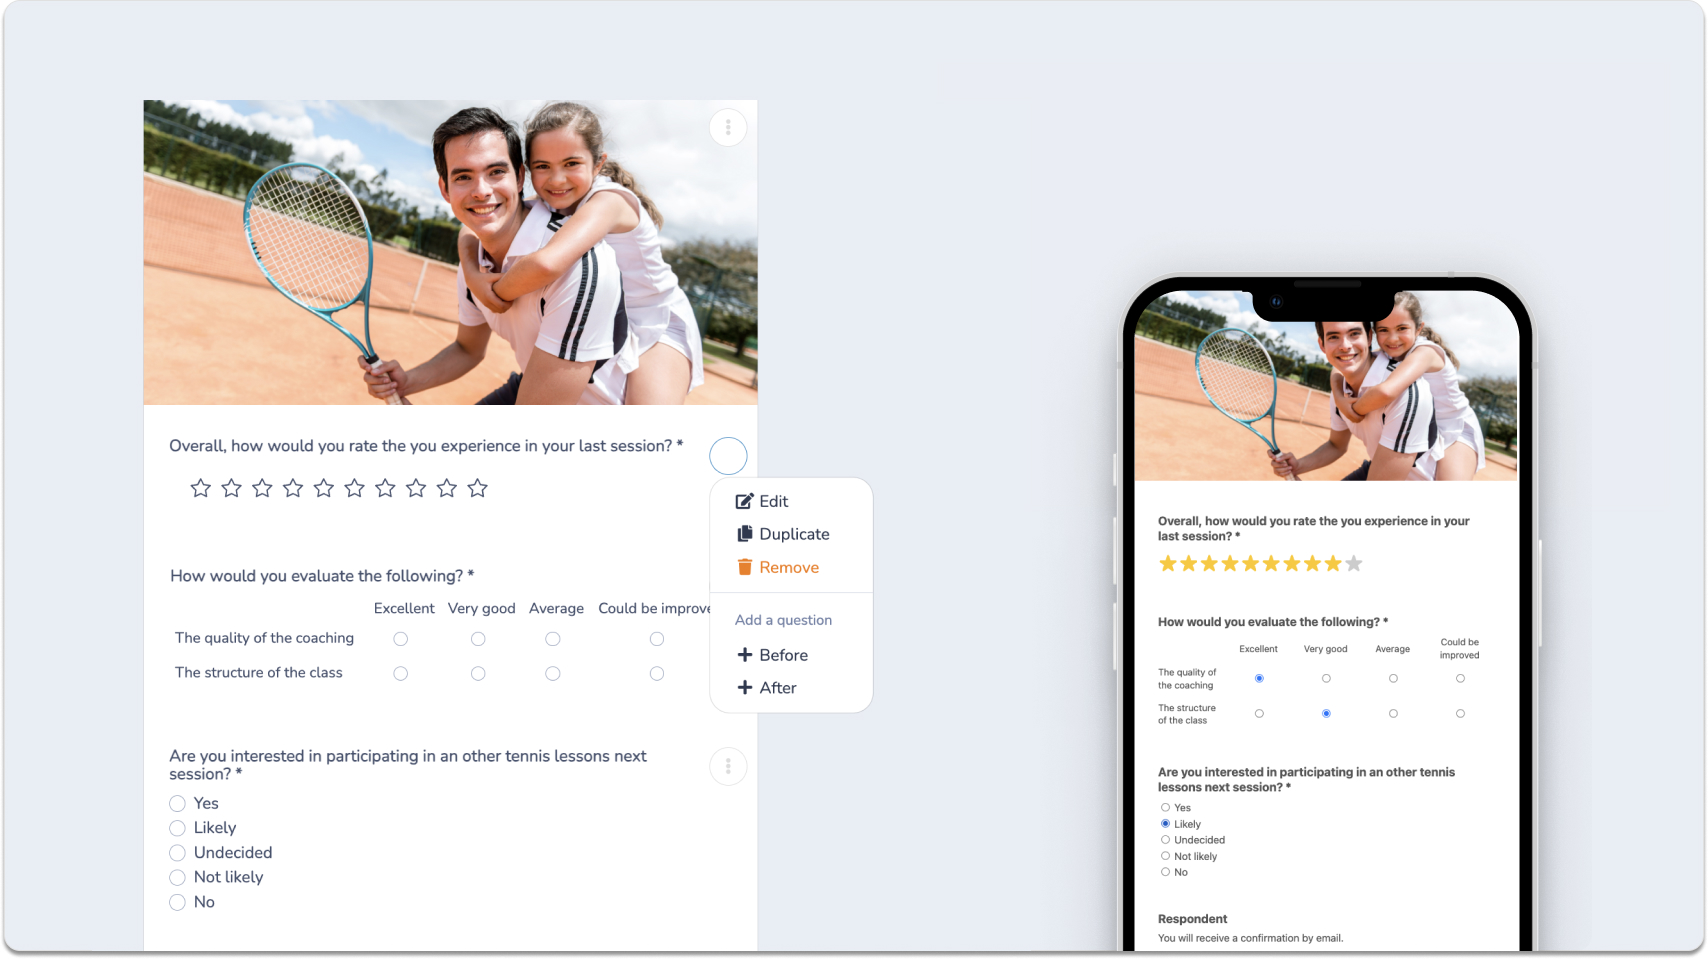Screen dimensions: 1708x959
Task: Select the No option in the editor
Action: click(x=178, y=902)
